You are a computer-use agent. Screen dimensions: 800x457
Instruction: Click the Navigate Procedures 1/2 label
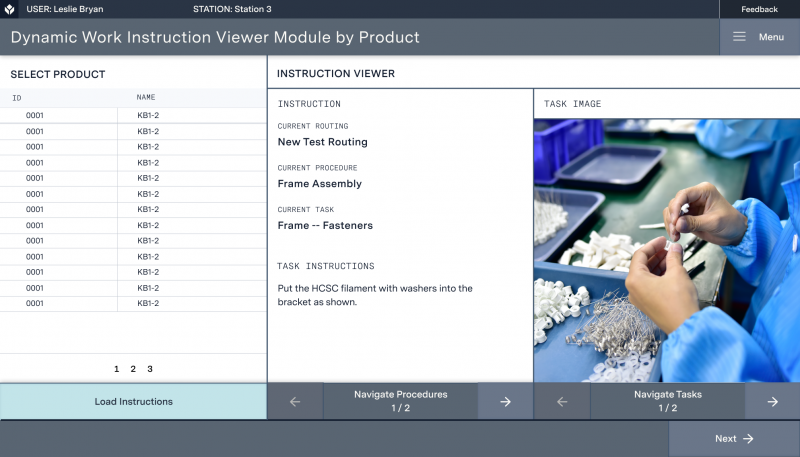(x=400, y=401)
